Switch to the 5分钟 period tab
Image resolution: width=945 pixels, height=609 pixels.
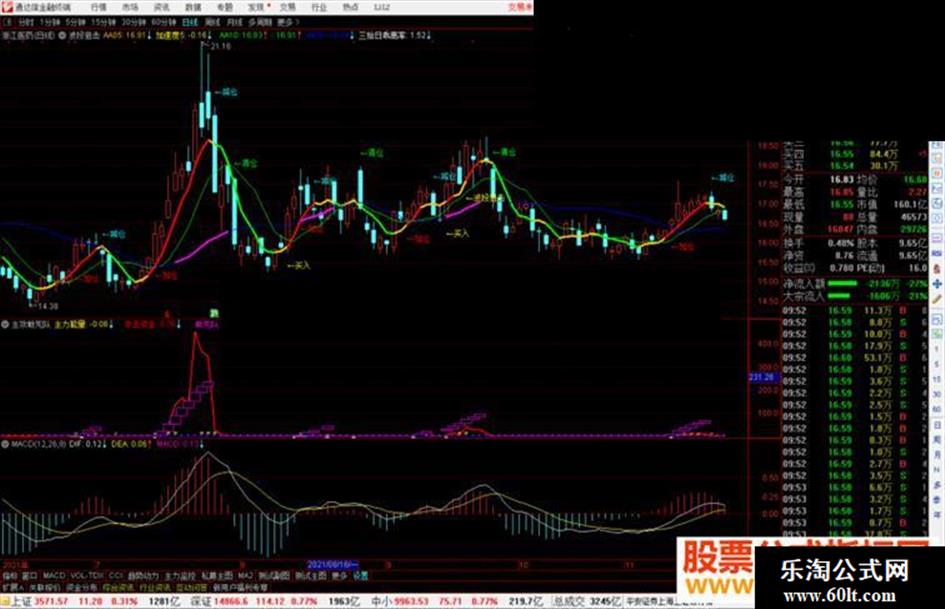(74, 22)
